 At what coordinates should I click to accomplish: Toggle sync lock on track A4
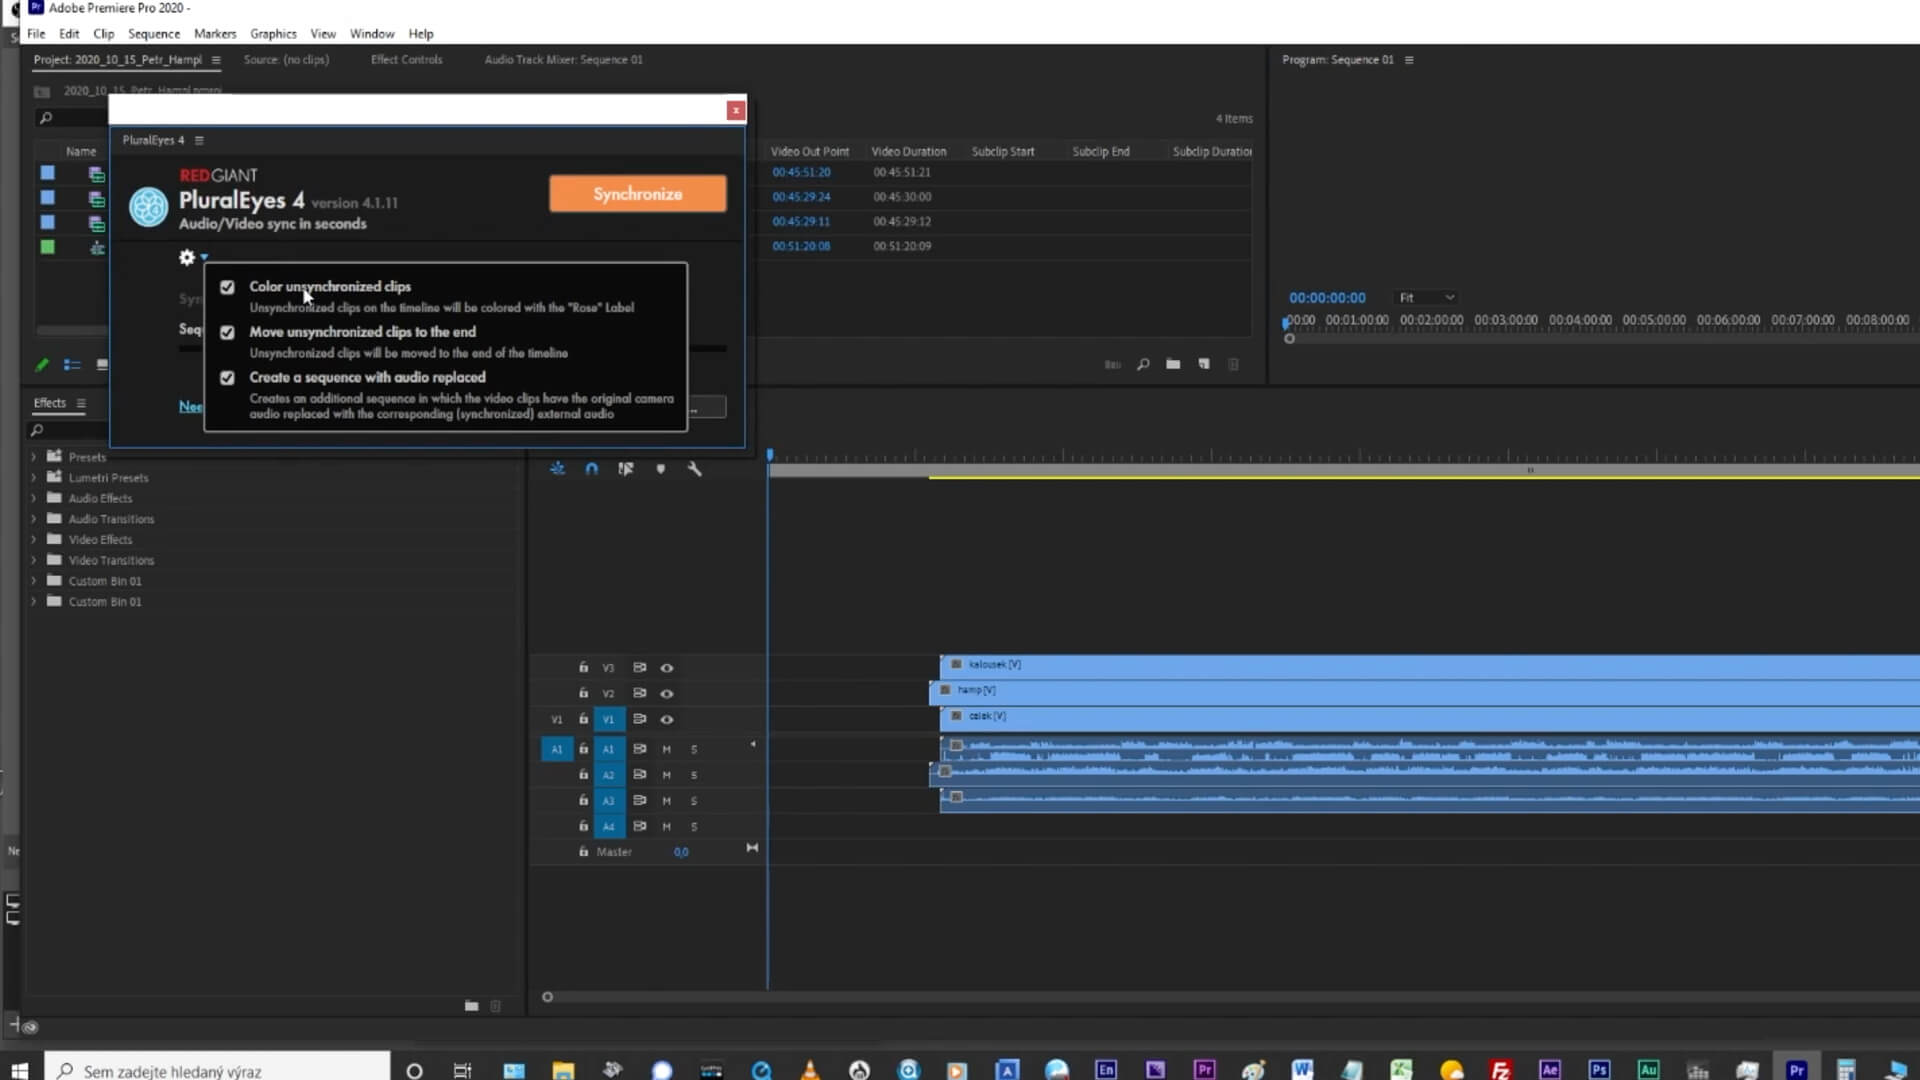coord(640,826)
